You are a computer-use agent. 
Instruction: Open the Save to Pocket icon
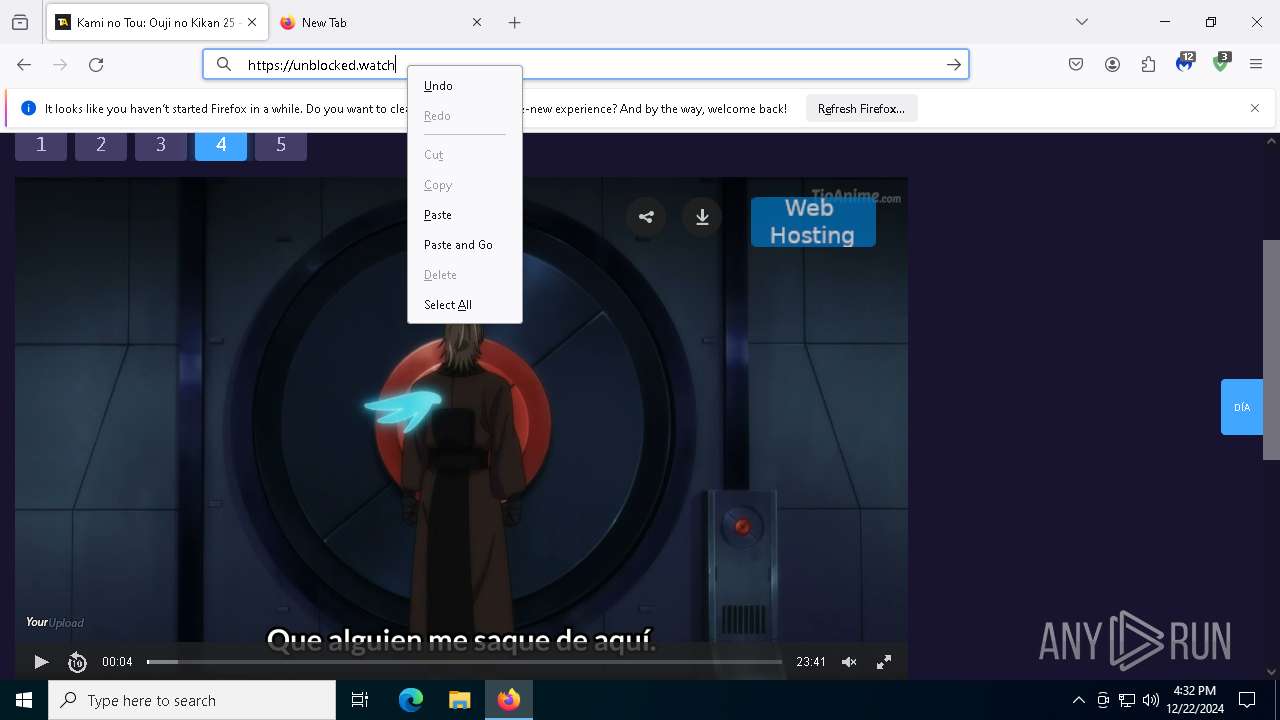pos(1076,64)
